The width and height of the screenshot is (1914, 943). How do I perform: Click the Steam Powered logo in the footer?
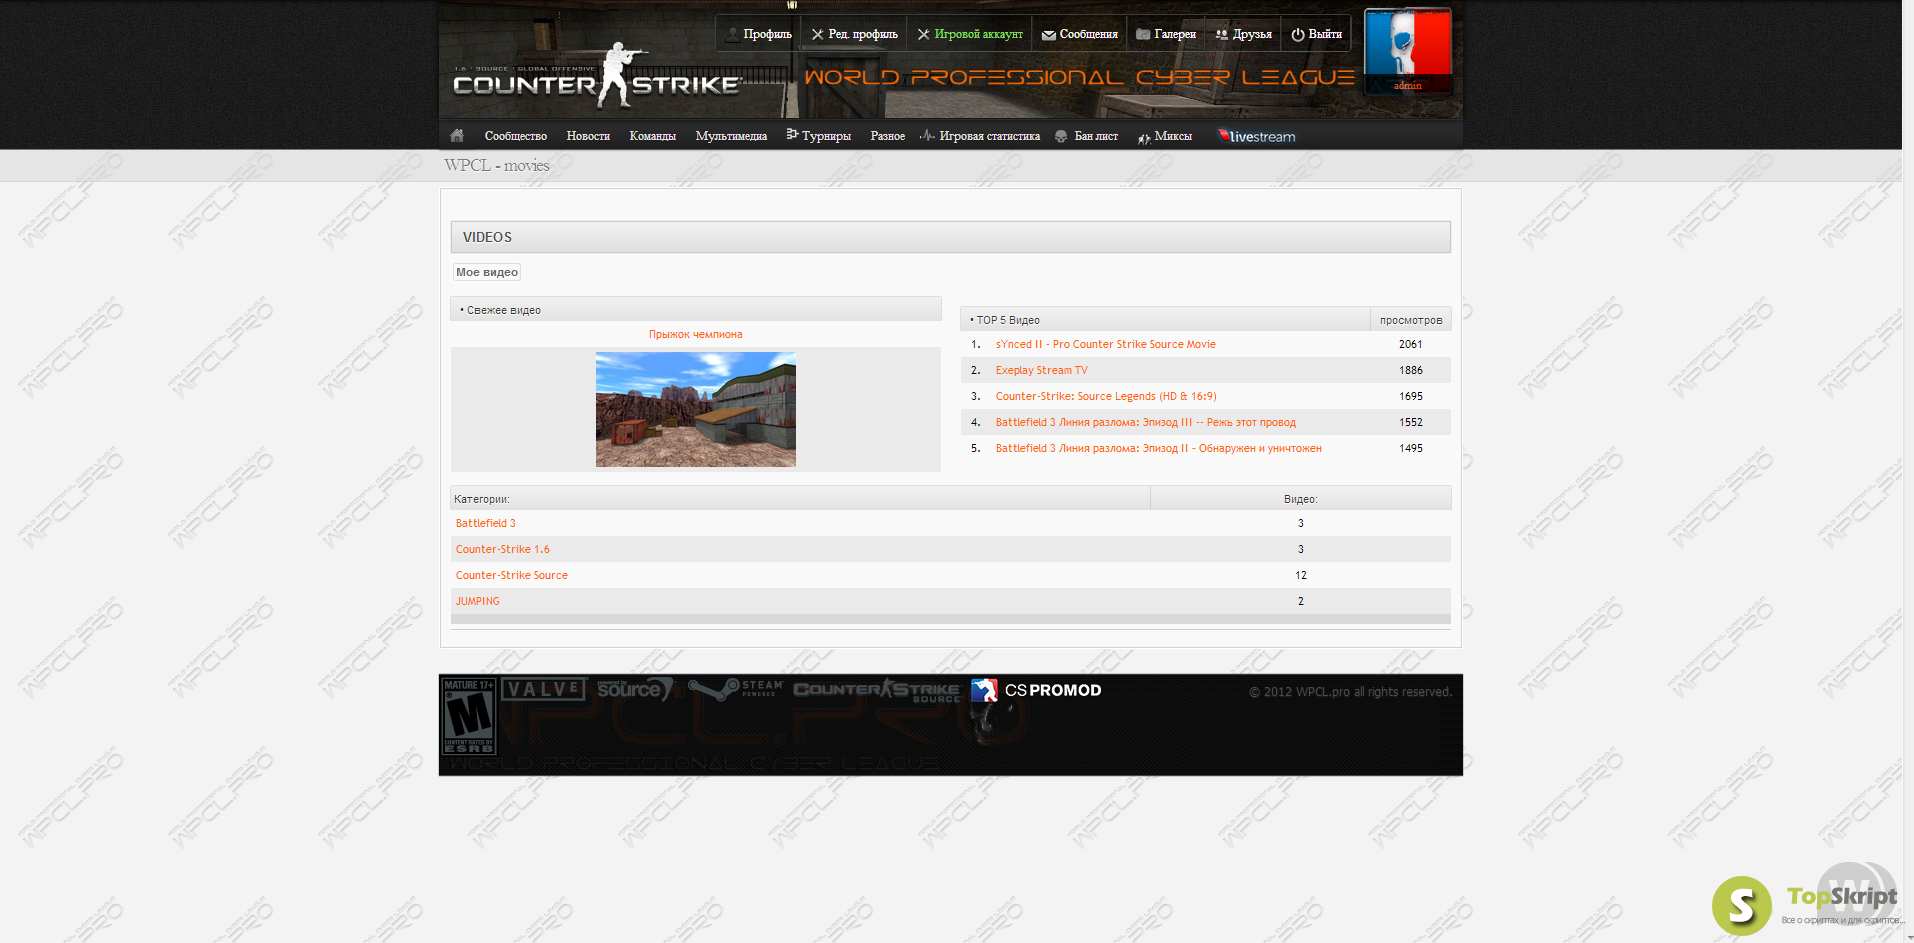pos(736,689)
